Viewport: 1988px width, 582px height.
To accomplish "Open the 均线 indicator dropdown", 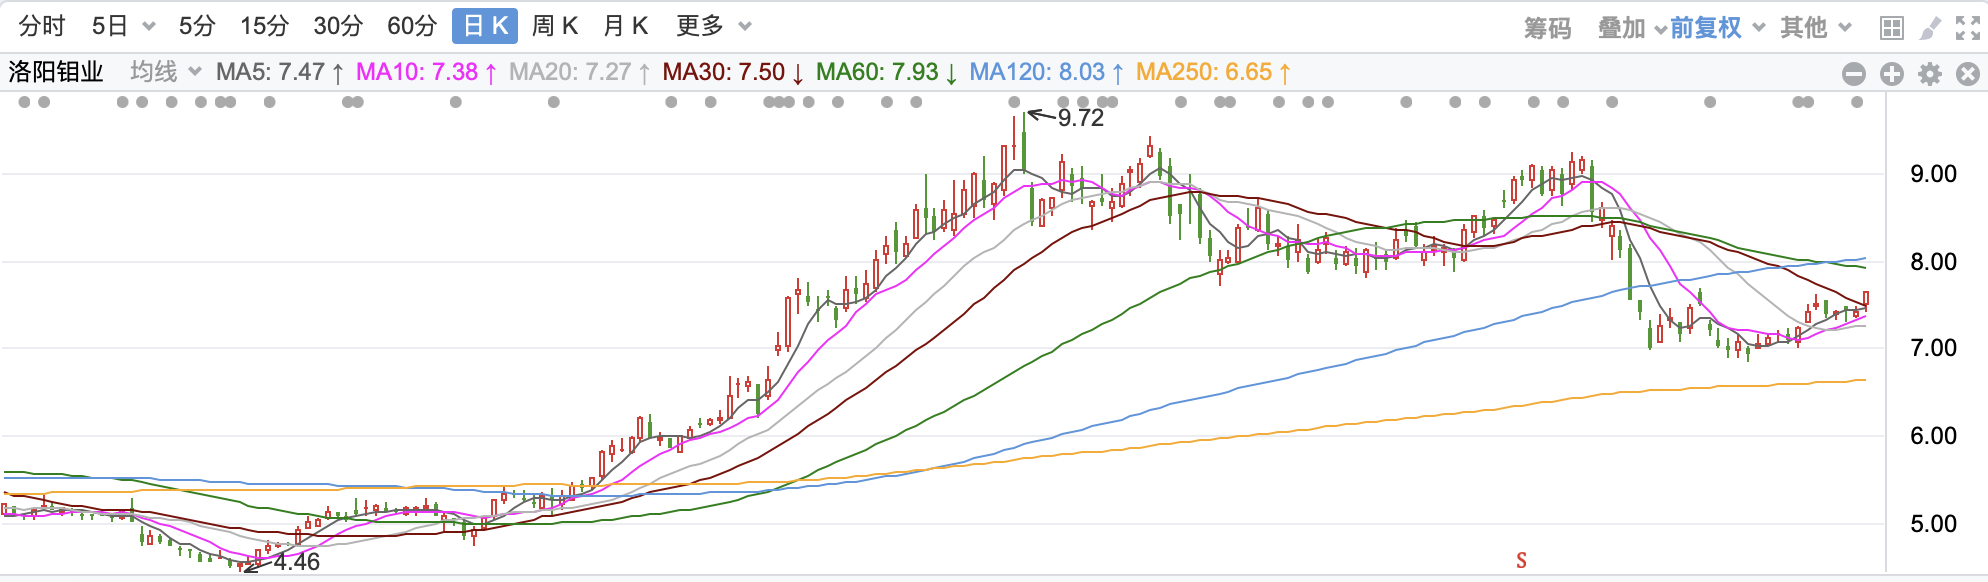I will pos(166,72).
